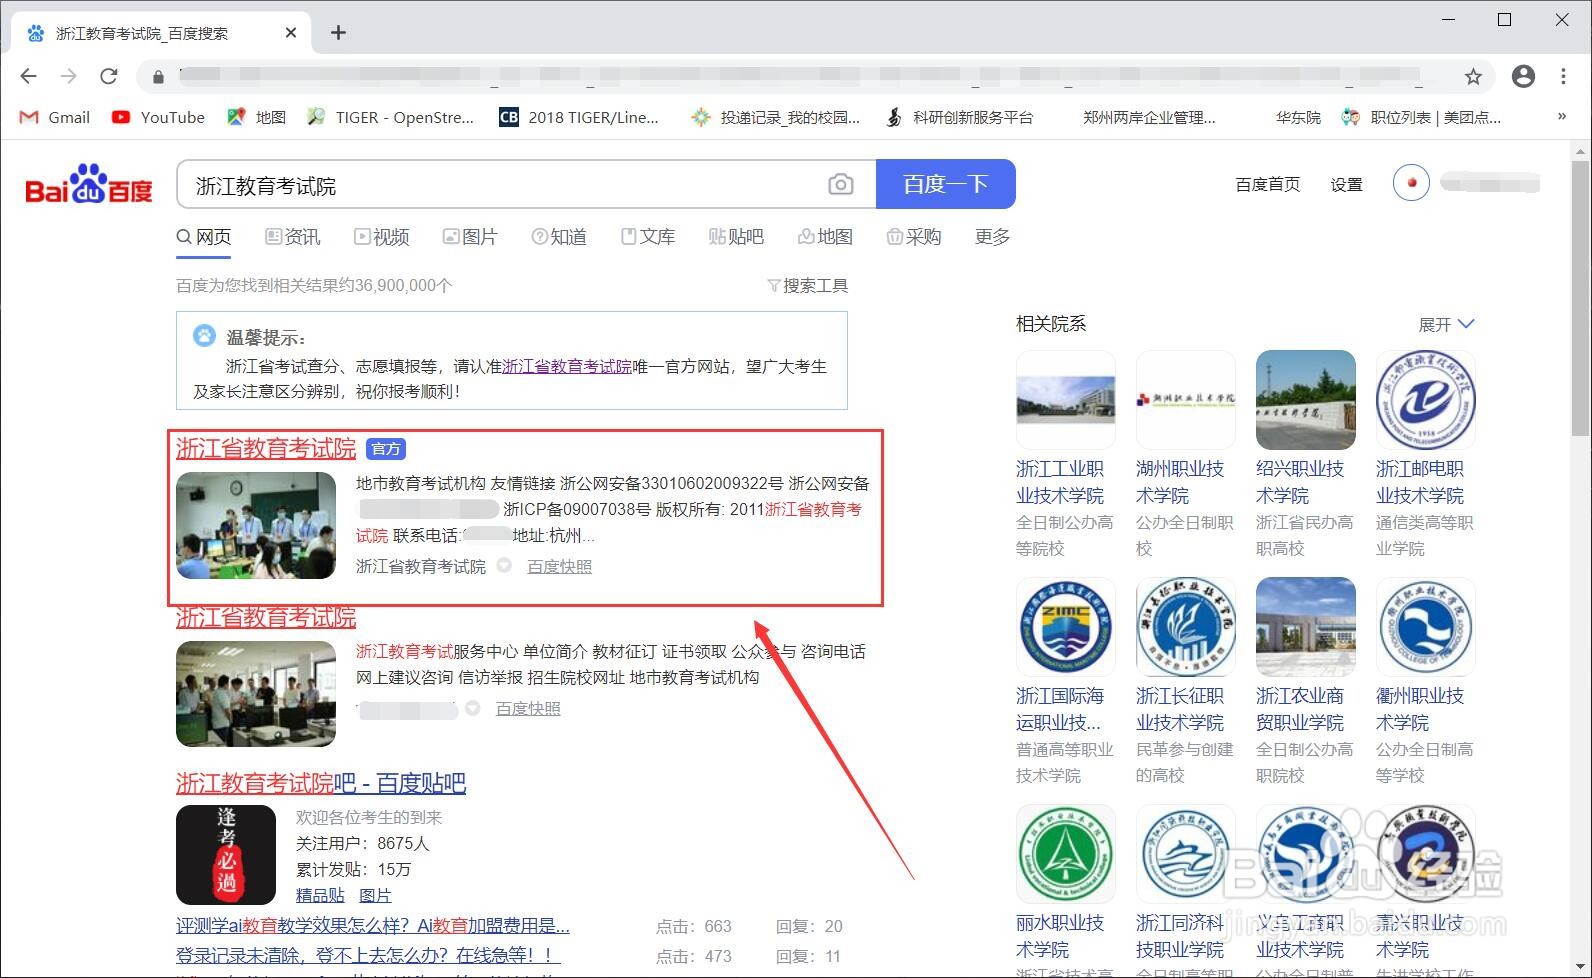Screen dimensions: 1592x978
Task: Open 设置 settings menu
Action: [x=1346, y=184]
